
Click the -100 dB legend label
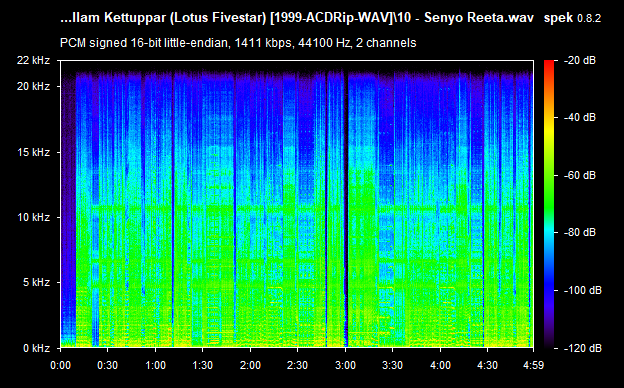583,291
